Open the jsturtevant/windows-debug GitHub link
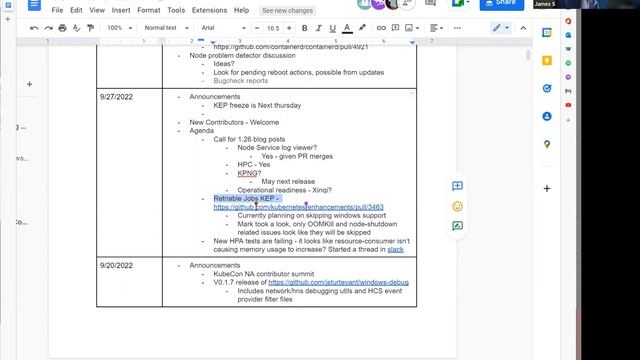Viewport: 640px width, 360px height. 338,282
